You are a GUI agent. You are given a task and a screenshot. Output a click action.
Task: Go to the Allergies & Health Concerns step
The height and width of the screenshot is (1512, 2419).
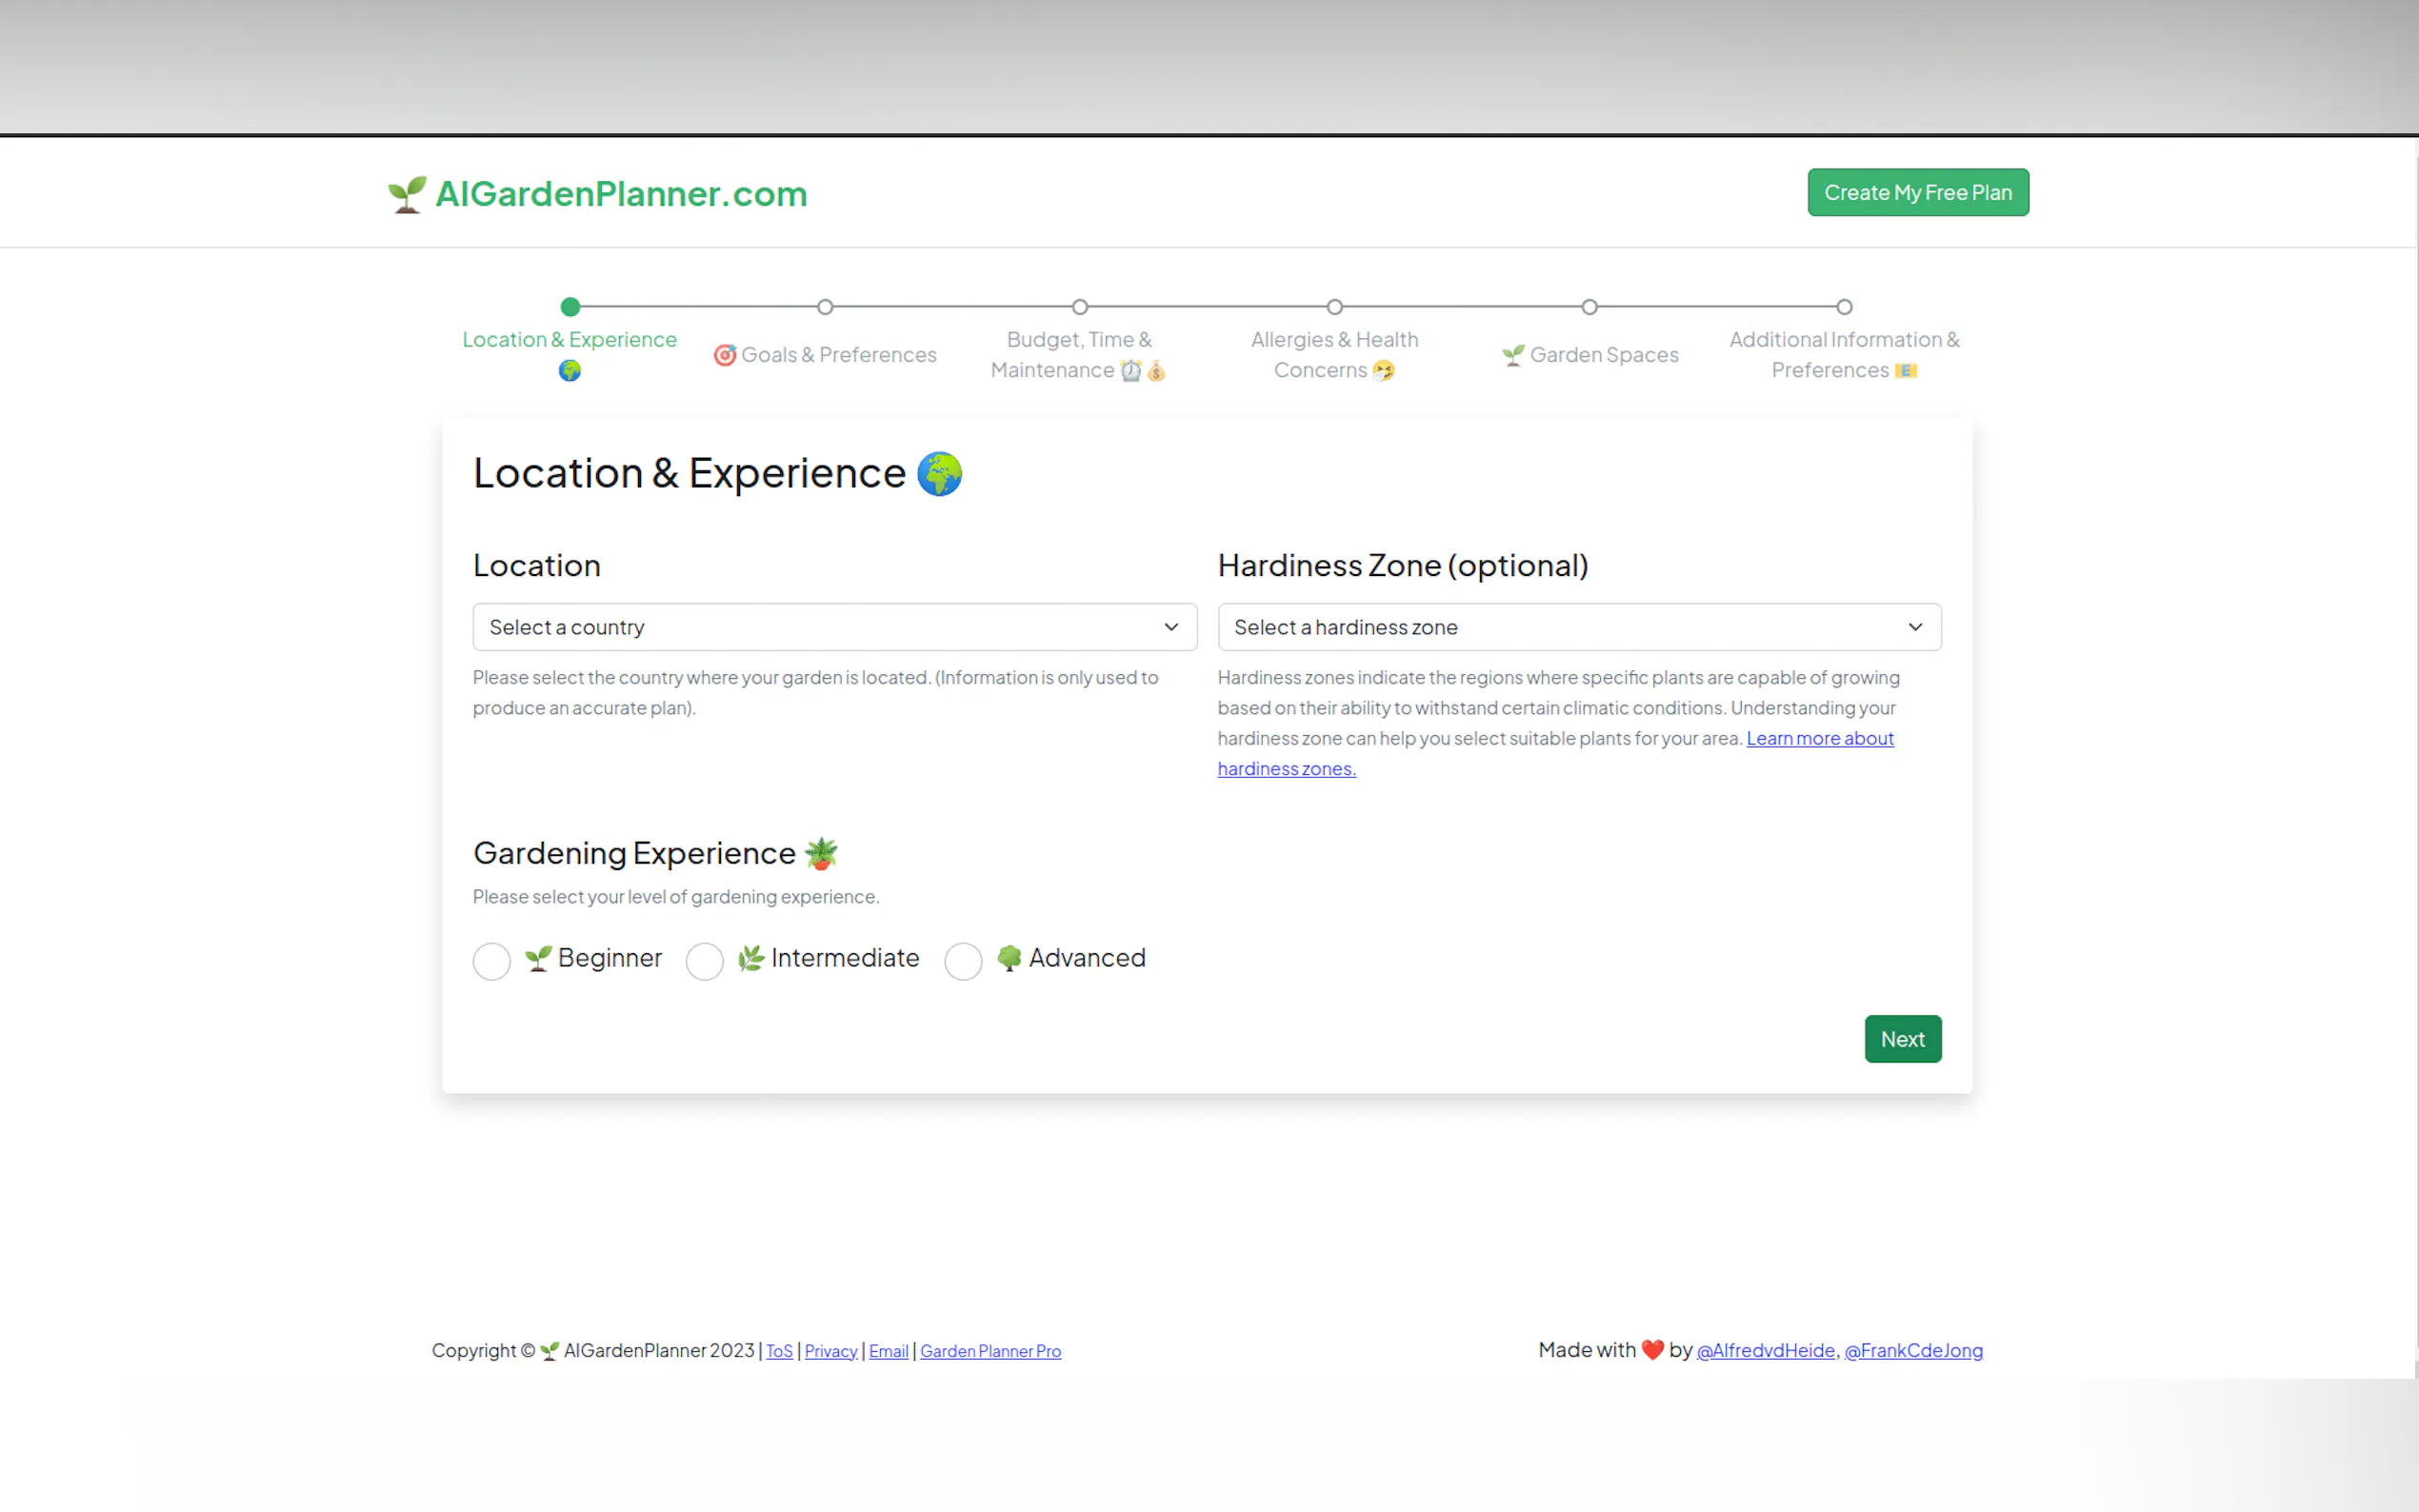coord(1334,354)
